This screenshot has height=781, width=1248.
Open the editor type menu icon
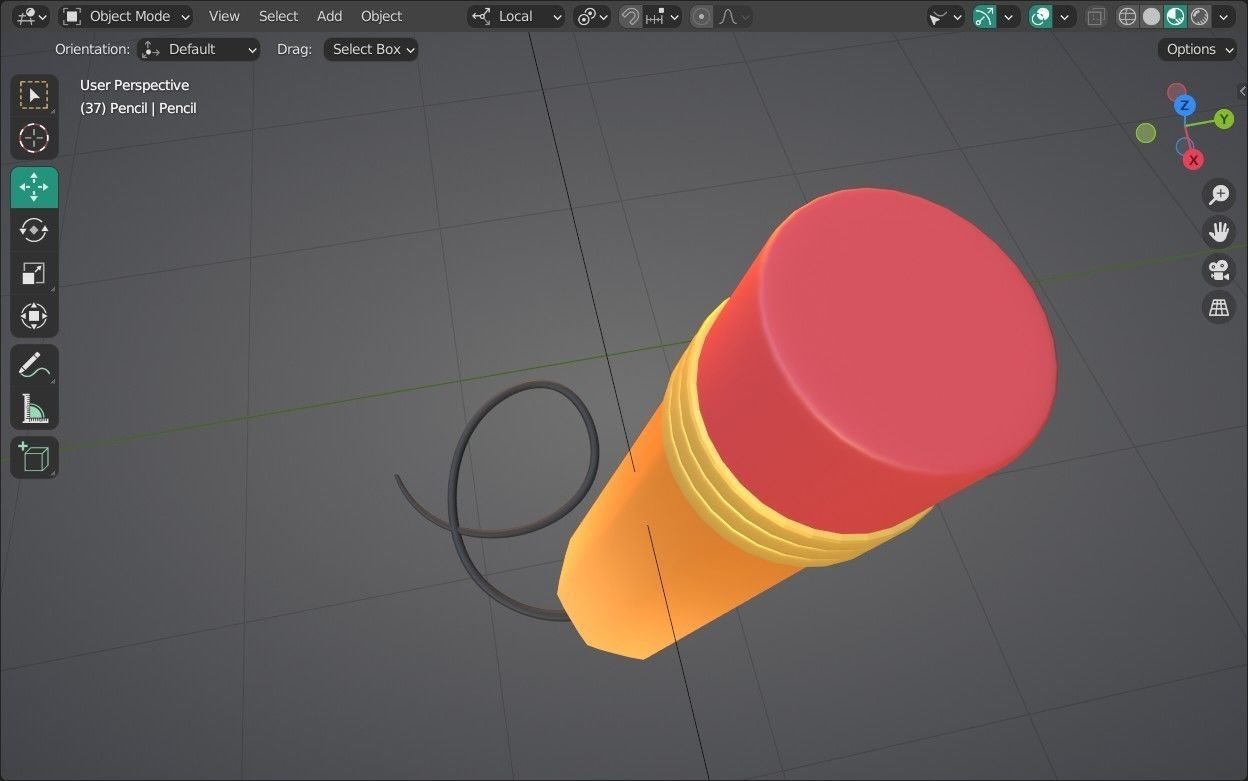point(31,16)
